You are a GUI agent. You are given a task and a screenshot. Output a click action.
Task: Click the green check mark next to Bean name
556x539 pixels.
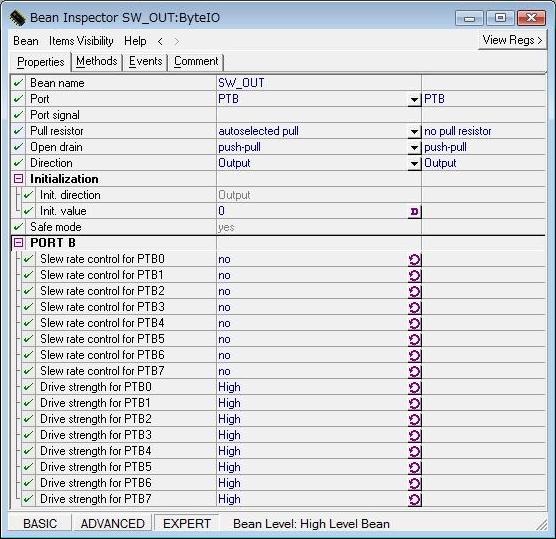pos(18,83)
